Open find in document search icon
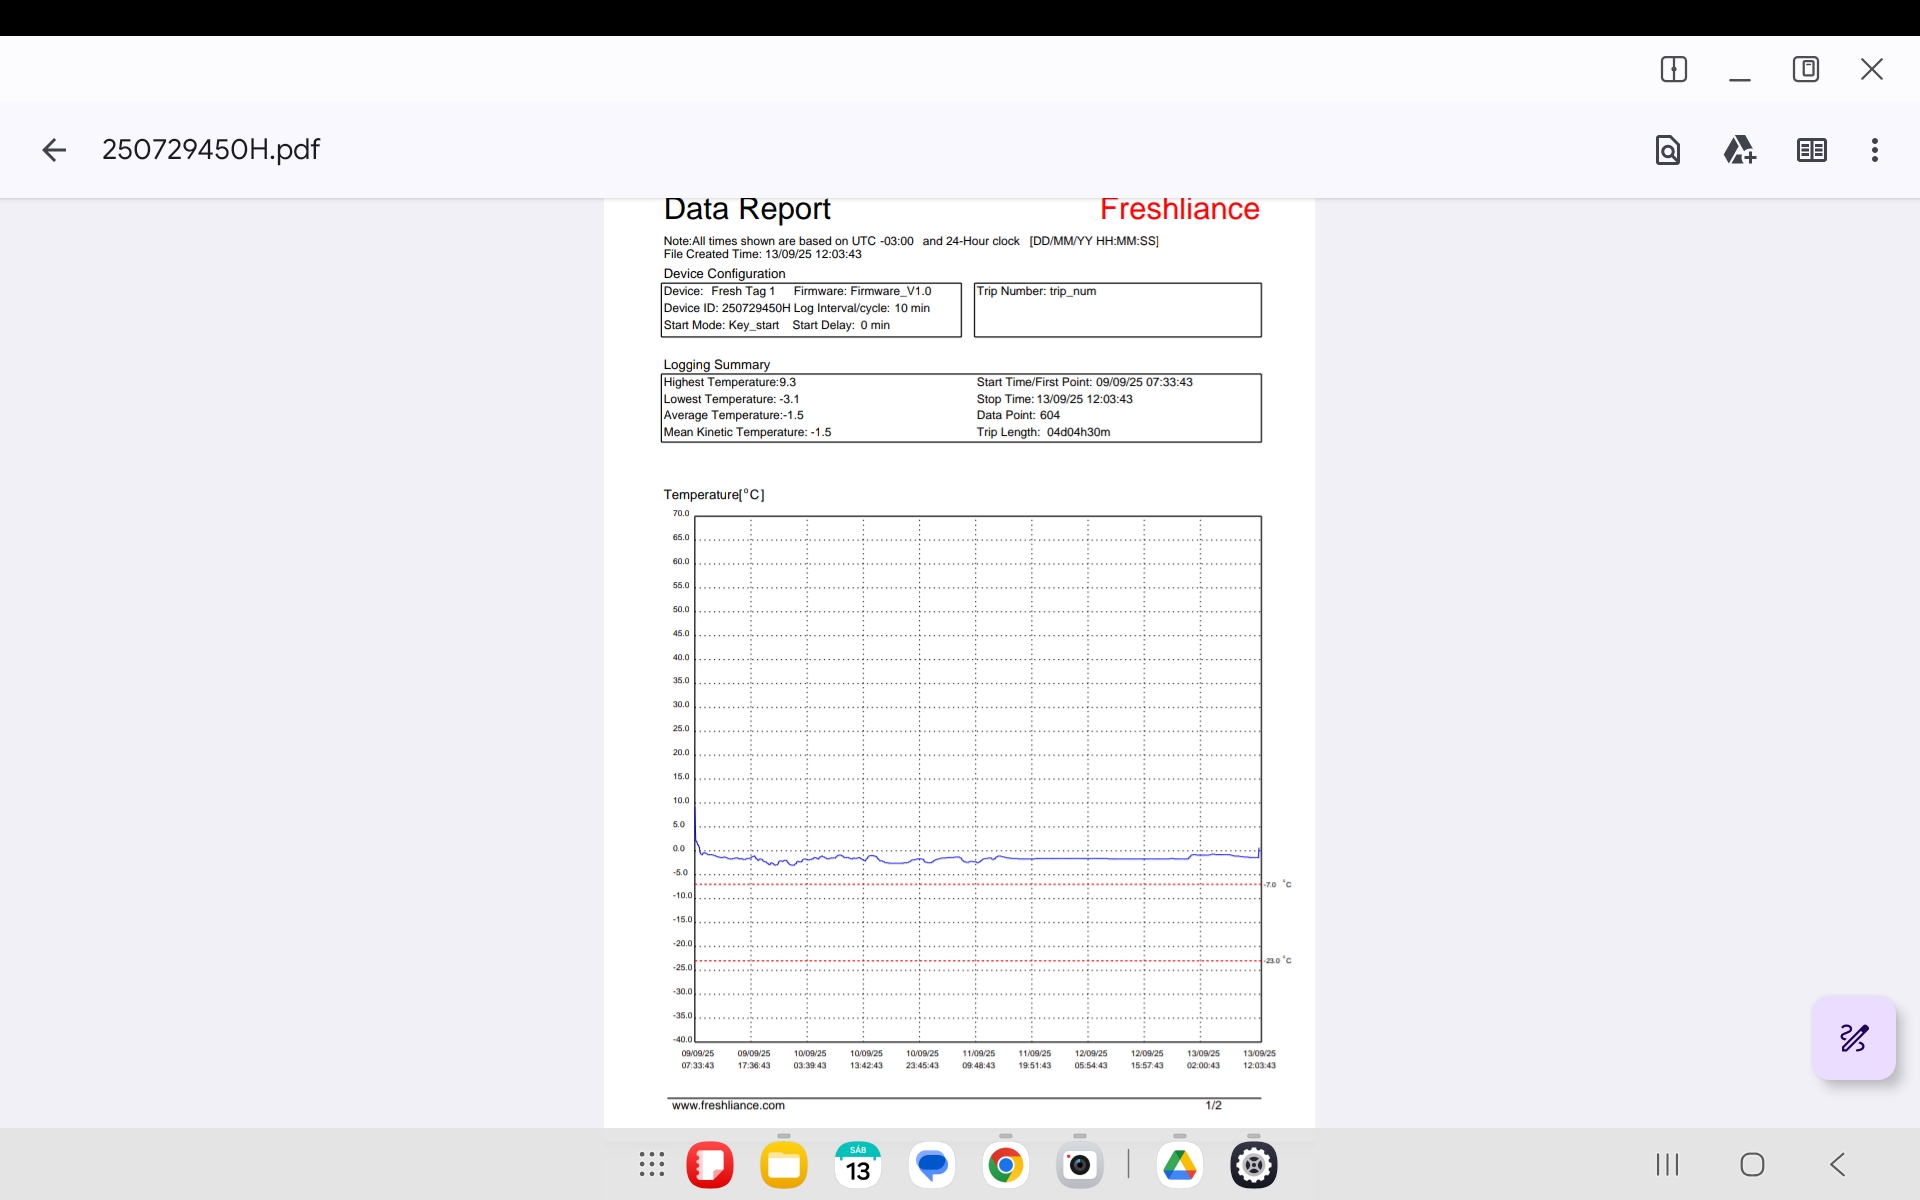This screenshot has width=1920, height=1200. coord(1667,150)
